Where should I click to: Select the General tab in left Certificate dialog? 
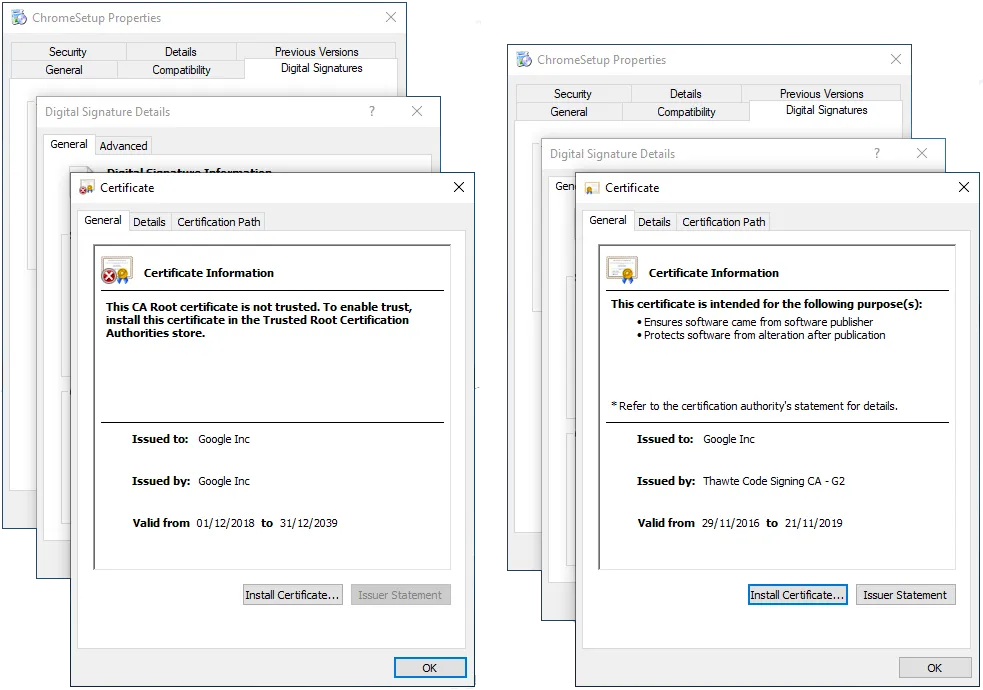[103, 220]
